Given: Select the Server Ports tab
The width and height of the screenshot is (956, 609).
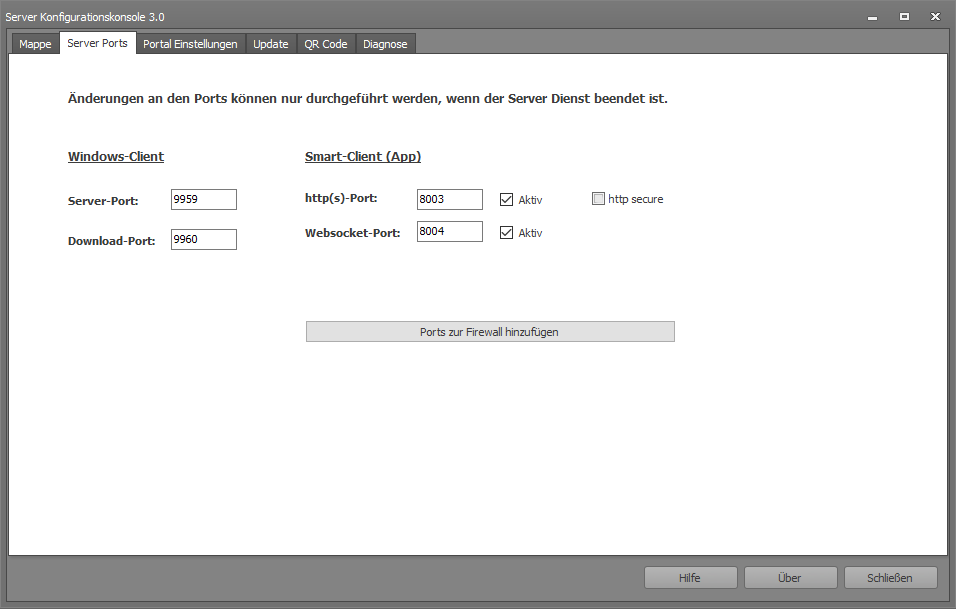Looking at the screenshot, I should (x=98, y=43).
